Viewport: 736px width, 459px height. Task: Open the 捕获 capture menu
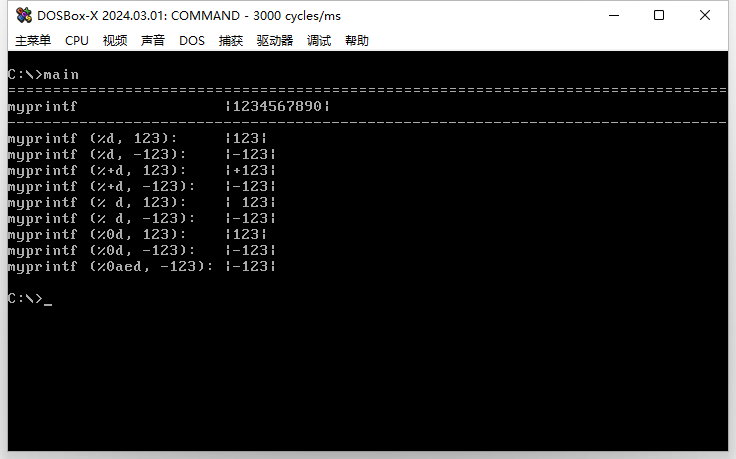click(x=231, y=41)
